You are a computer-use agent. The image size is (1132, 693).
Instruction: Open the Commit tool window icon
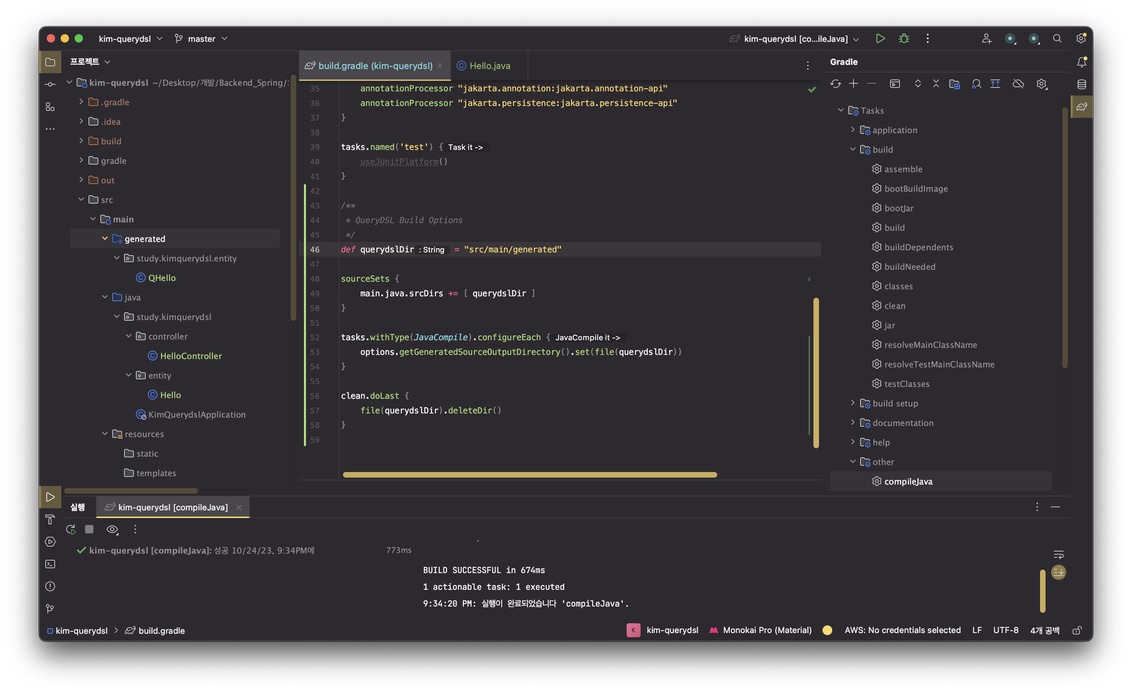click(50, 84)
